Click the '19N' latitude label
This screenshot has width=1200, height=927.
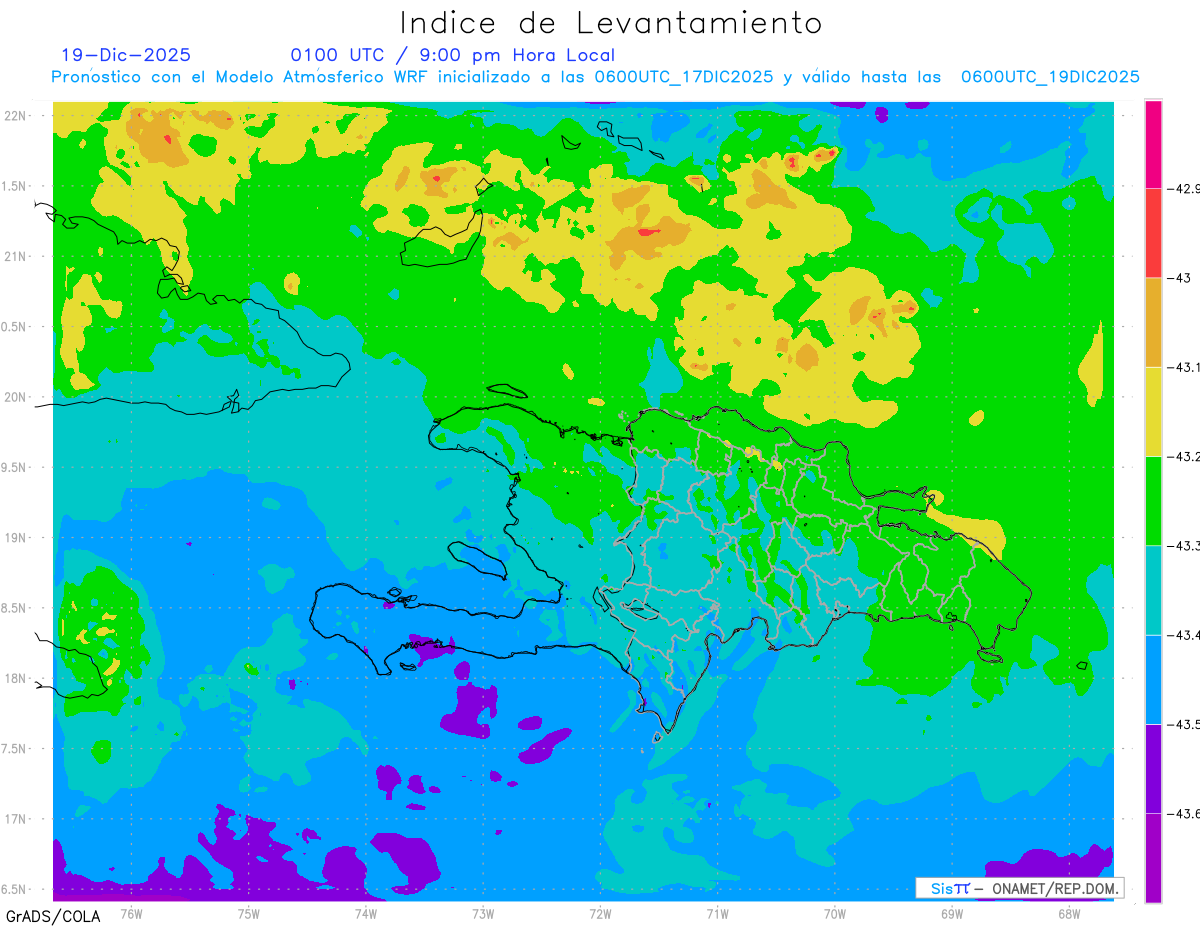point(16,538)
